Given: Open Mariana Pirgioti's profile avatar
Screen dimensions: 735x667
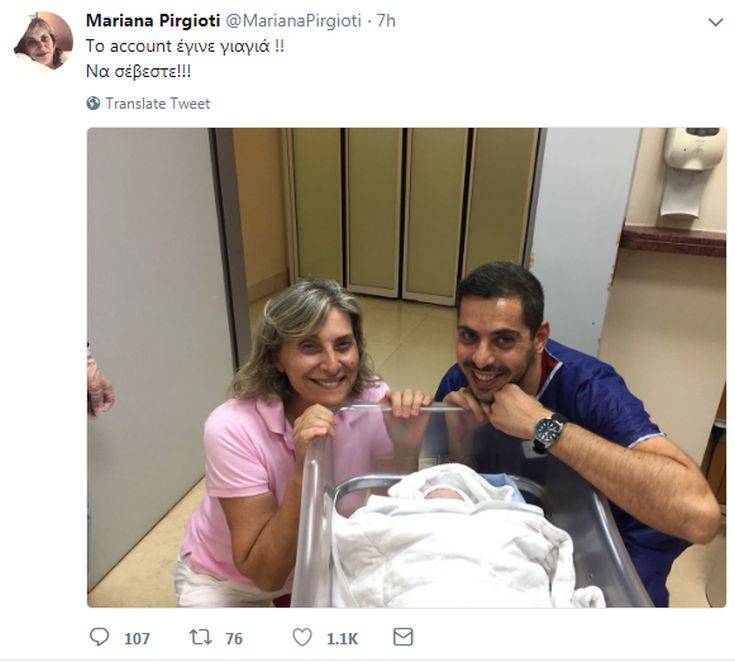Looking at the screenshot, I should click(43, 41).
